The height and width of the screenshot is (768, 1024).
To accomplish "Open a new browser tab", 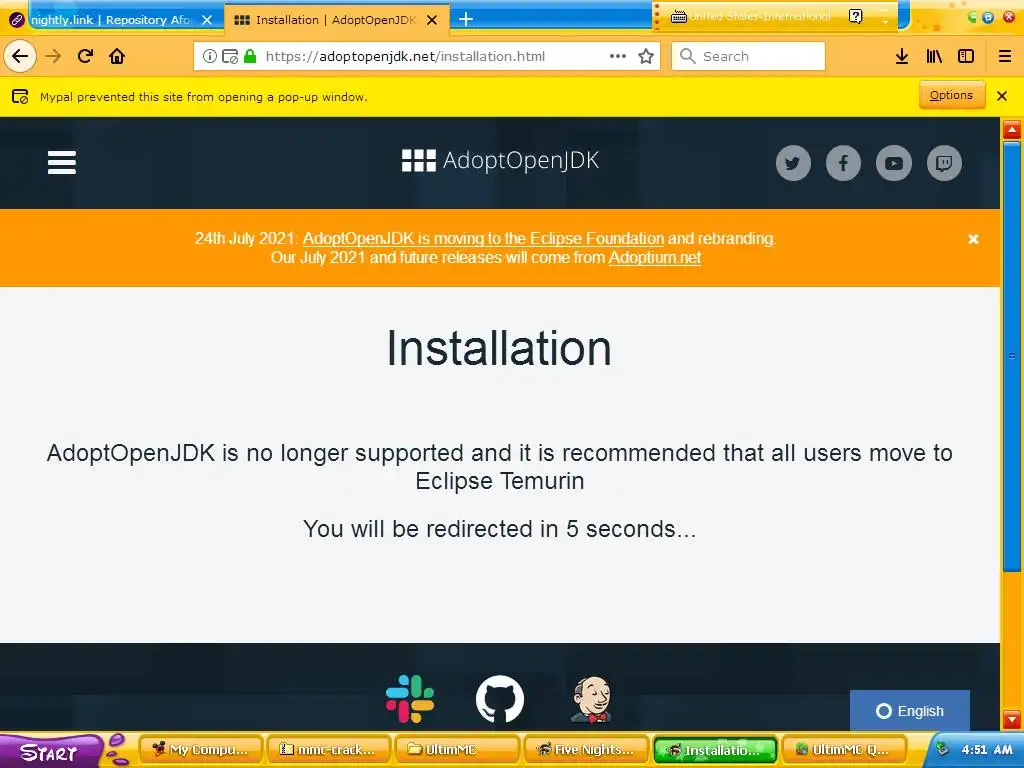I will pos(466,20).
